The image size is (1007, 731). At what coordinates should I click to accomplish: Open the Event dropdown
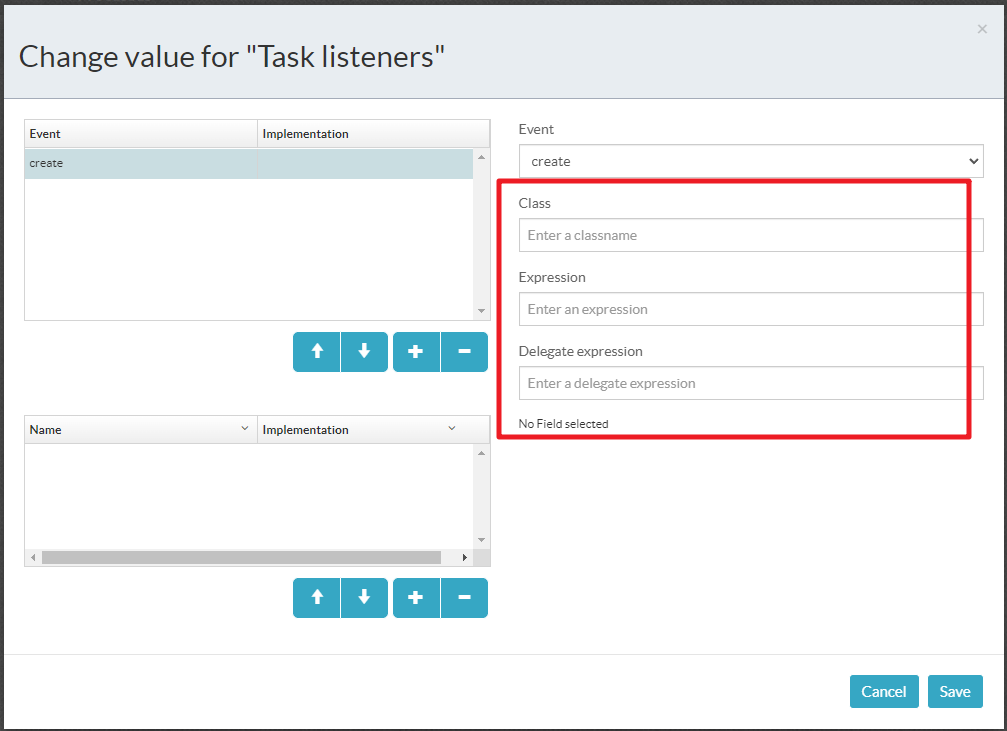(750, 161)
